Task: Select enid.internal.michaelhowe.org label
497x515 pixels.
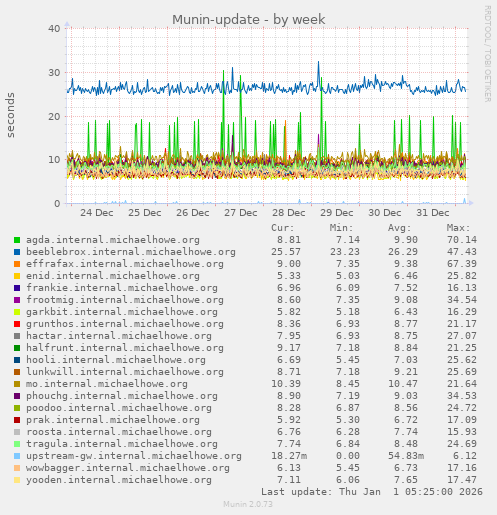Action: (x=113, y=276)
